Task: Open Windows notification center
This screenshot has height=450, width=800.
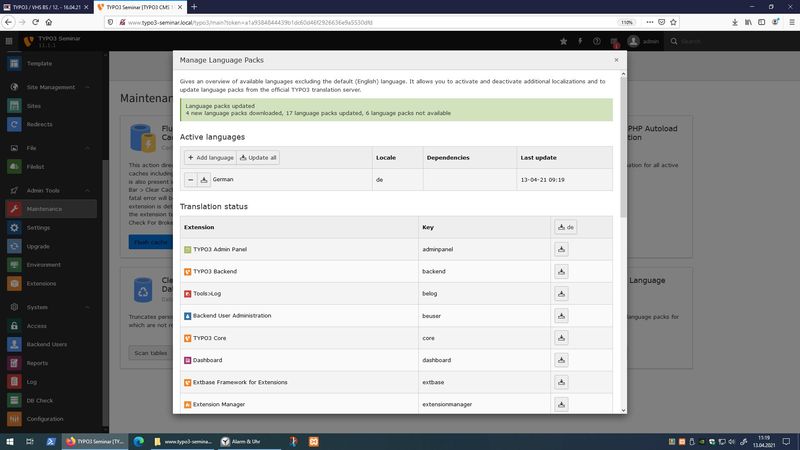Action: point(787,441)
